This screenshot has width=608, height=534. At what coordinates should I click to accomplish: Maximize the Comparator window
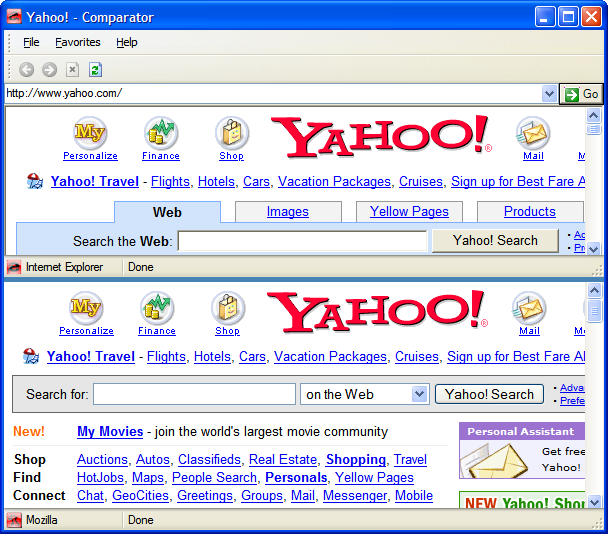tap(568, 17)
